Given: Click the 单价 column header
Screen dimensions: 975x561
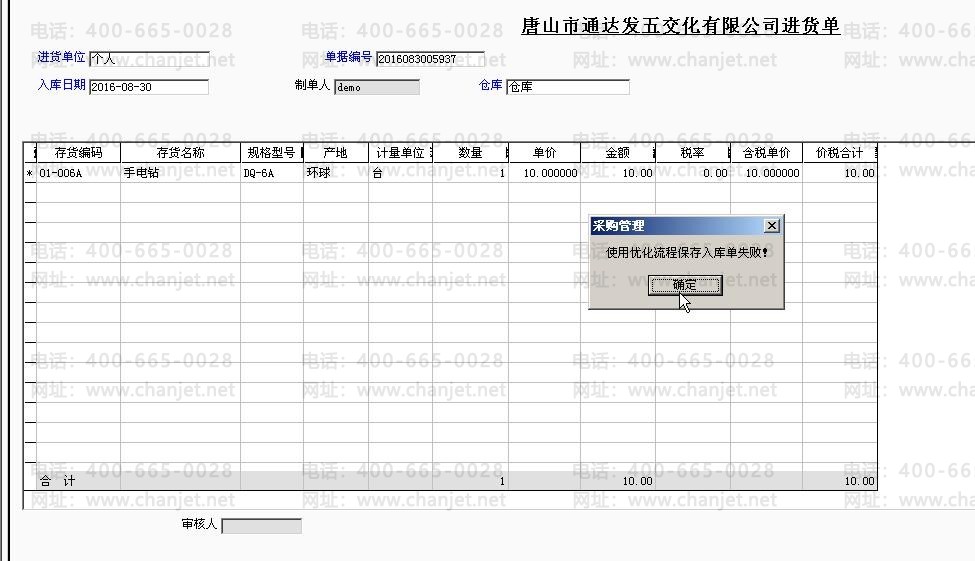Looking at the screenshot, I should pyautogui.click(x=545, y=153).
